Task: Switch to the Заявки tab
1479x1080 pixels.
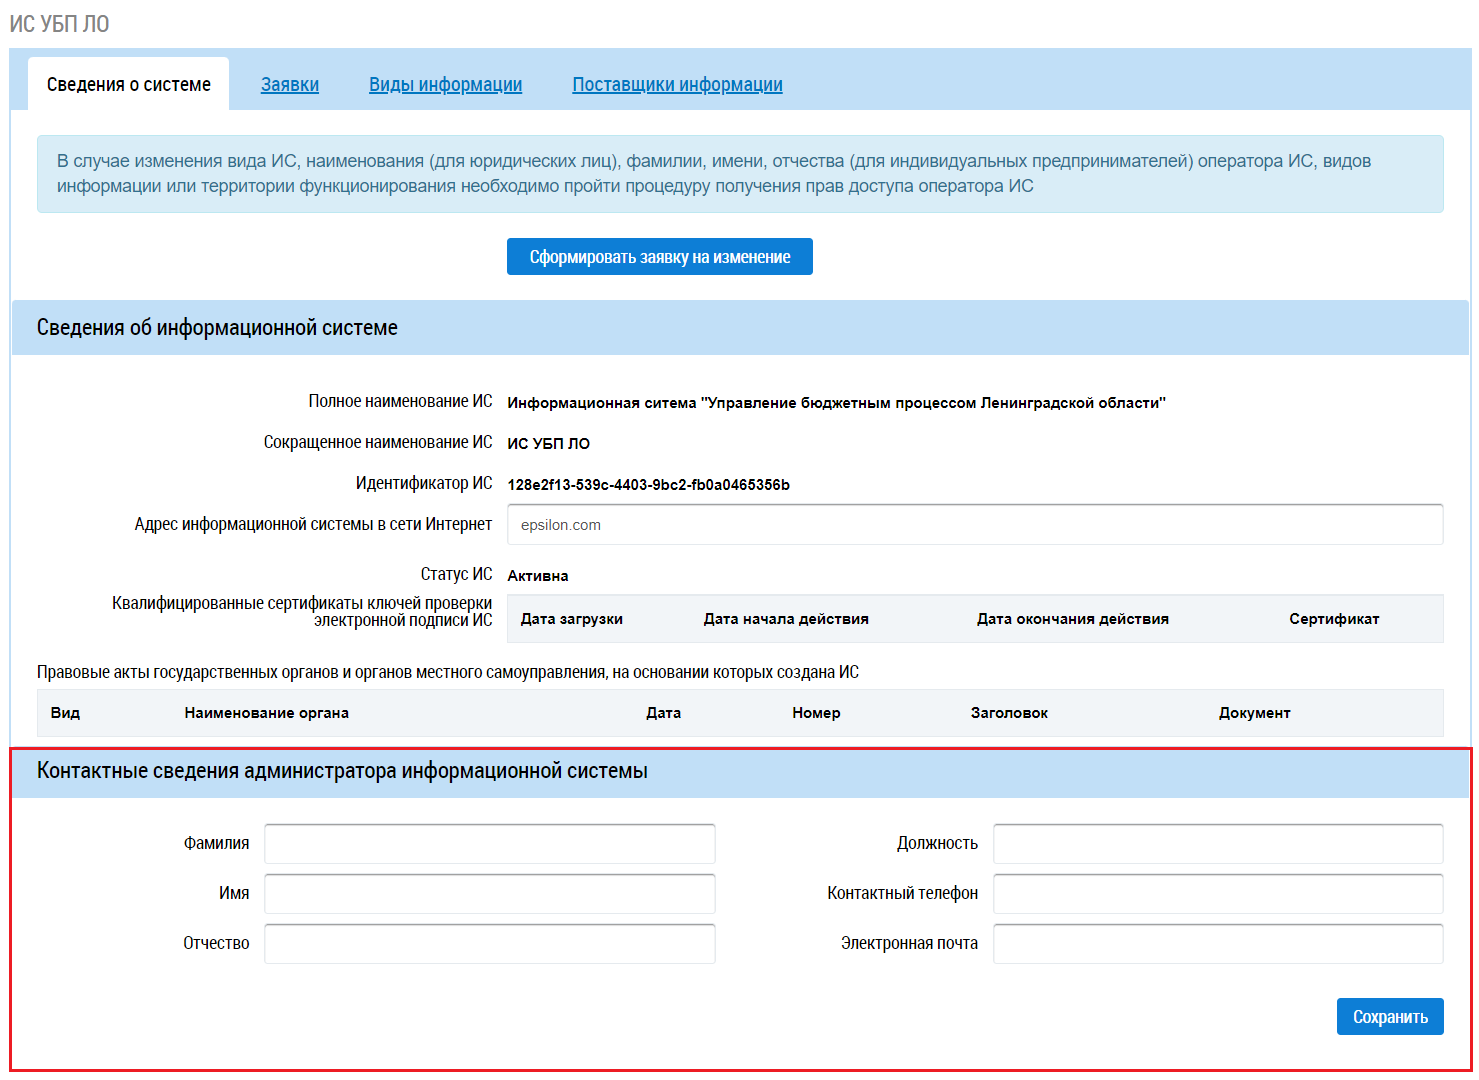Action: pyautogui.click(x=290, y=85)
